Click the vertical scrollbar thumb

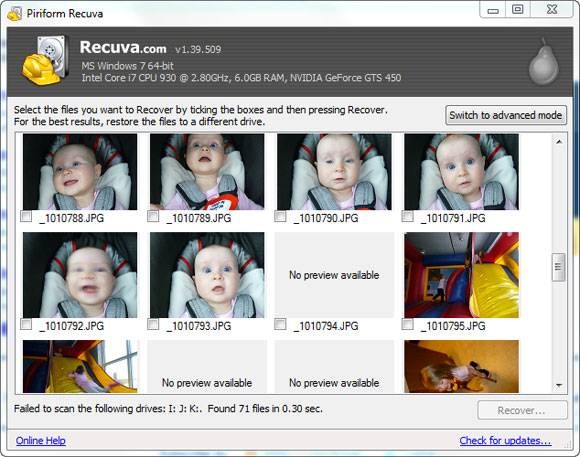(x=559, y=267)
